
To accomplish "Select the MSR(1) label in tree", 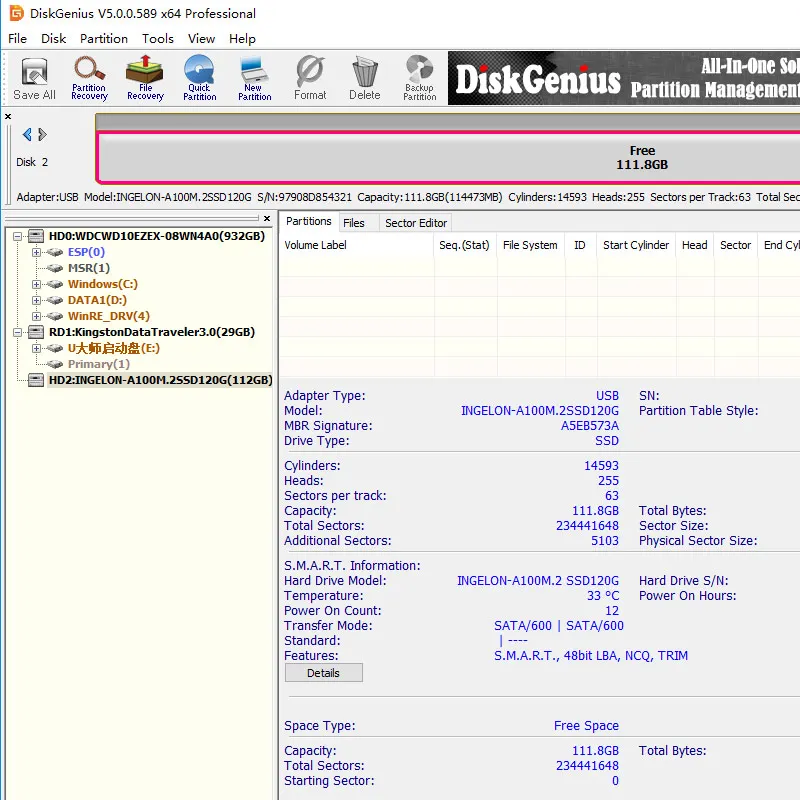I will (89, 268).
